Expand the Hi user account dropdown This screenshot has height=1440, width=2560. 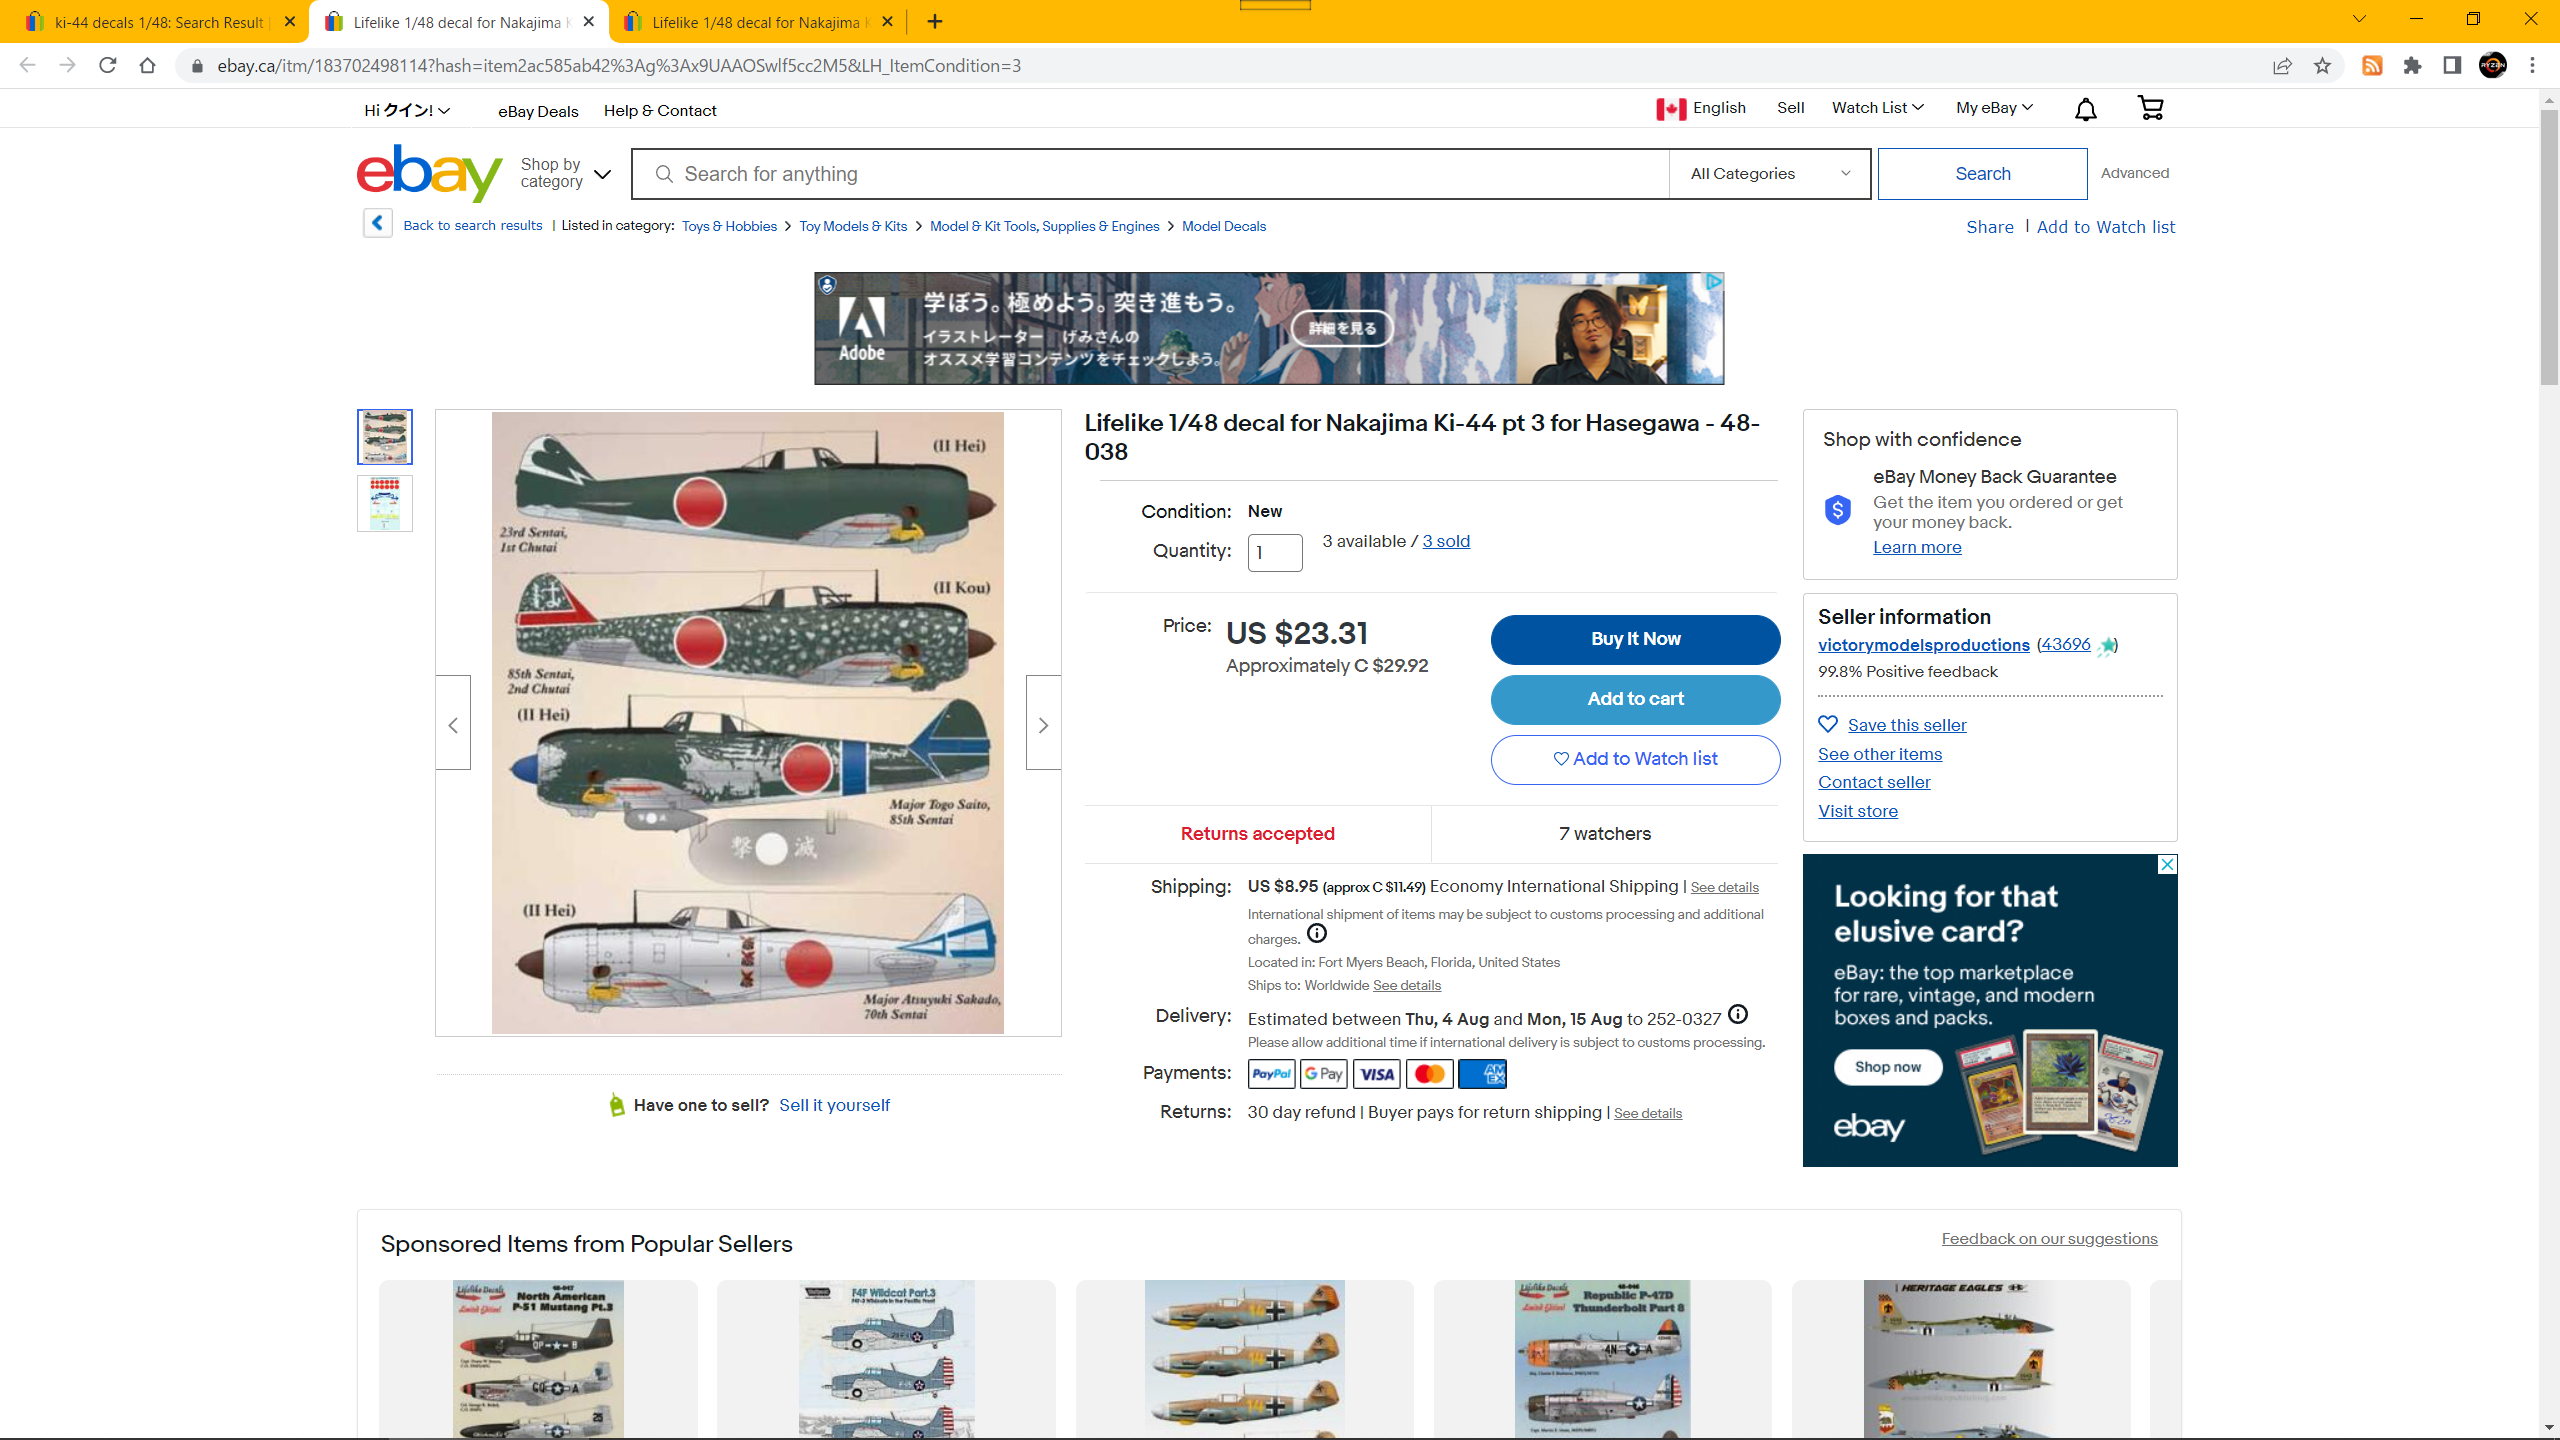(407, 110)
